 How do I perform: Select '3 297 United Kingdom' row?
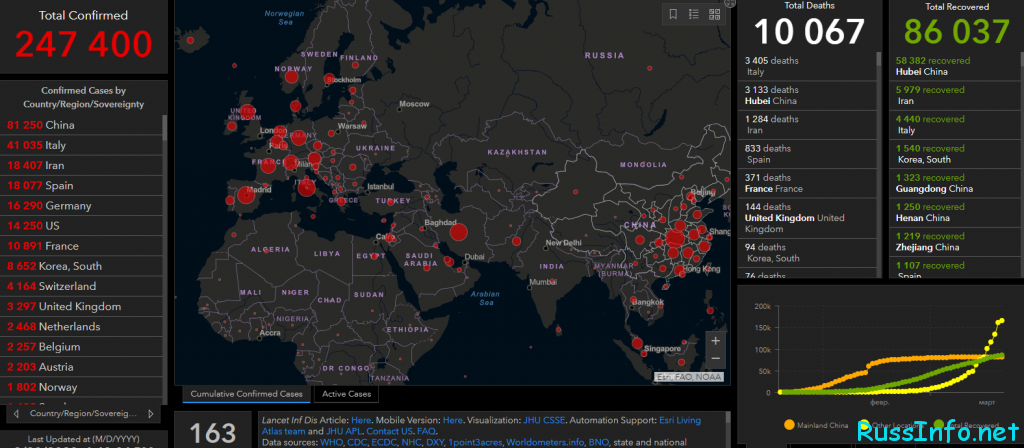[x=81, y=306]
